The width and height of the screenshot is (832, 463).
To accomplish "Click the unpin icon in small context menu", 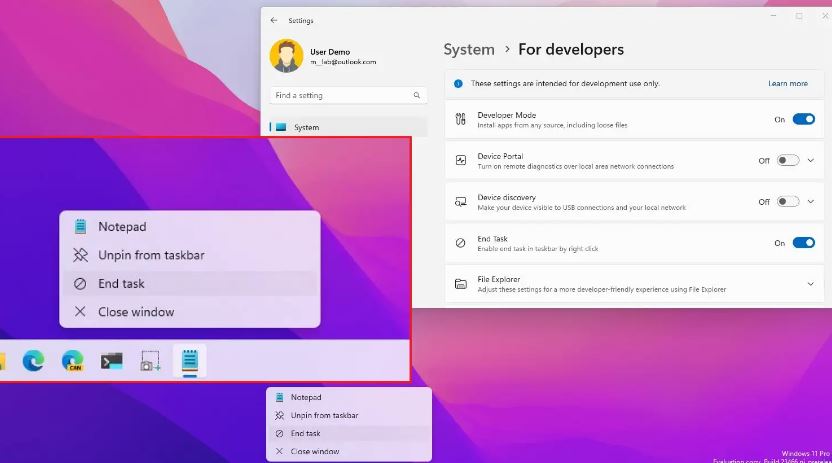I will point(279,415).
